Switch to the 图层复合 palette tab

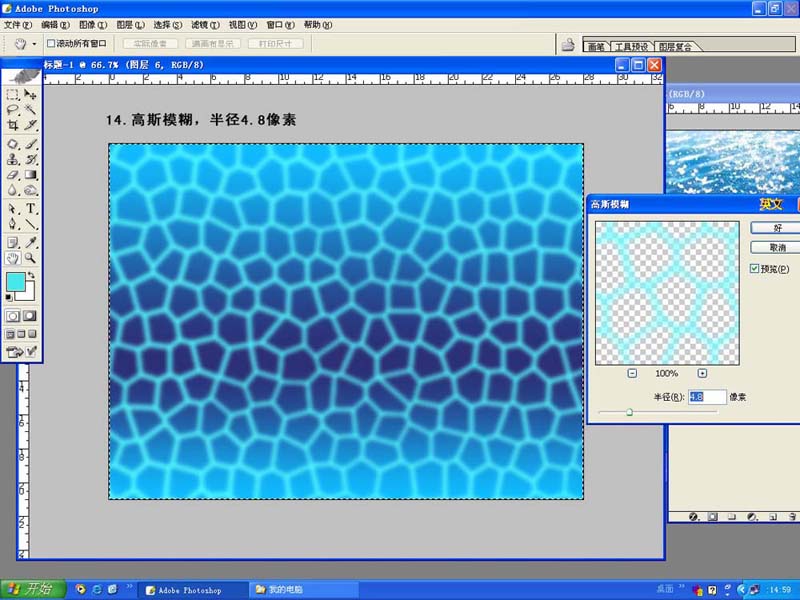tap(676, 46)
